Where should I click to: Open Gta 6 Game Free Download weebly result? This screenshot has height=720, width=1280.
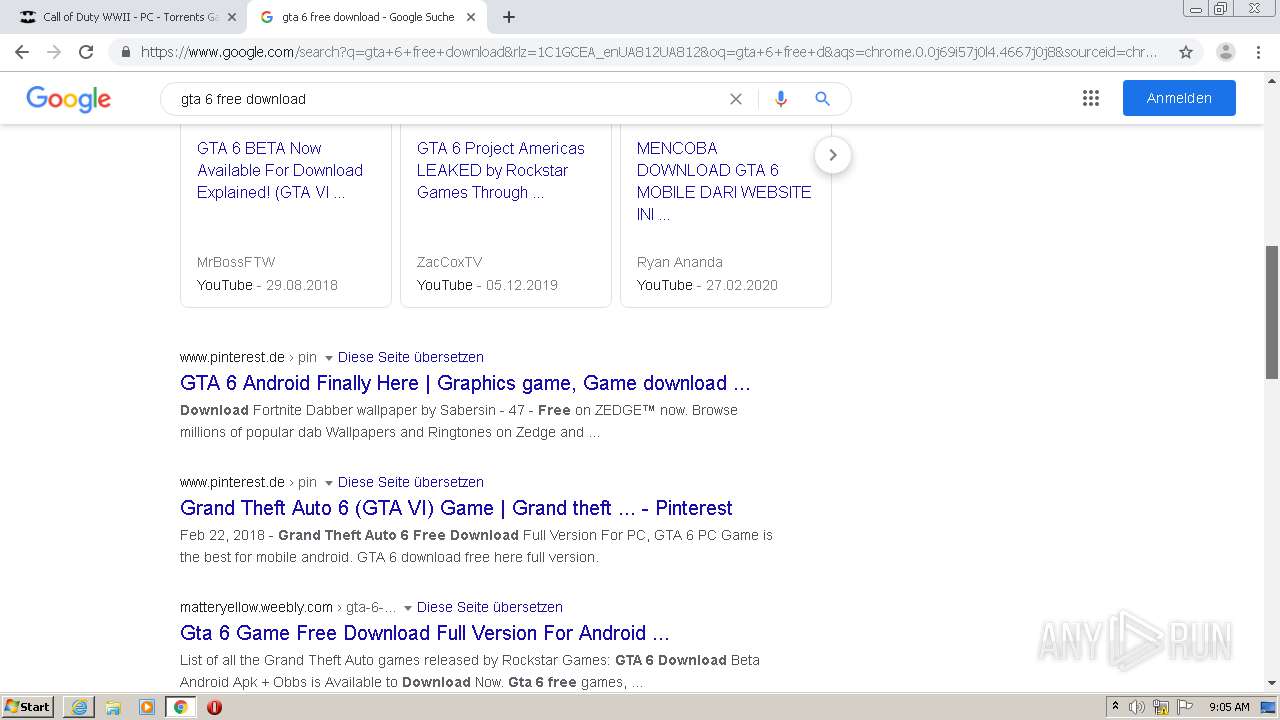(x=425, y=633)
